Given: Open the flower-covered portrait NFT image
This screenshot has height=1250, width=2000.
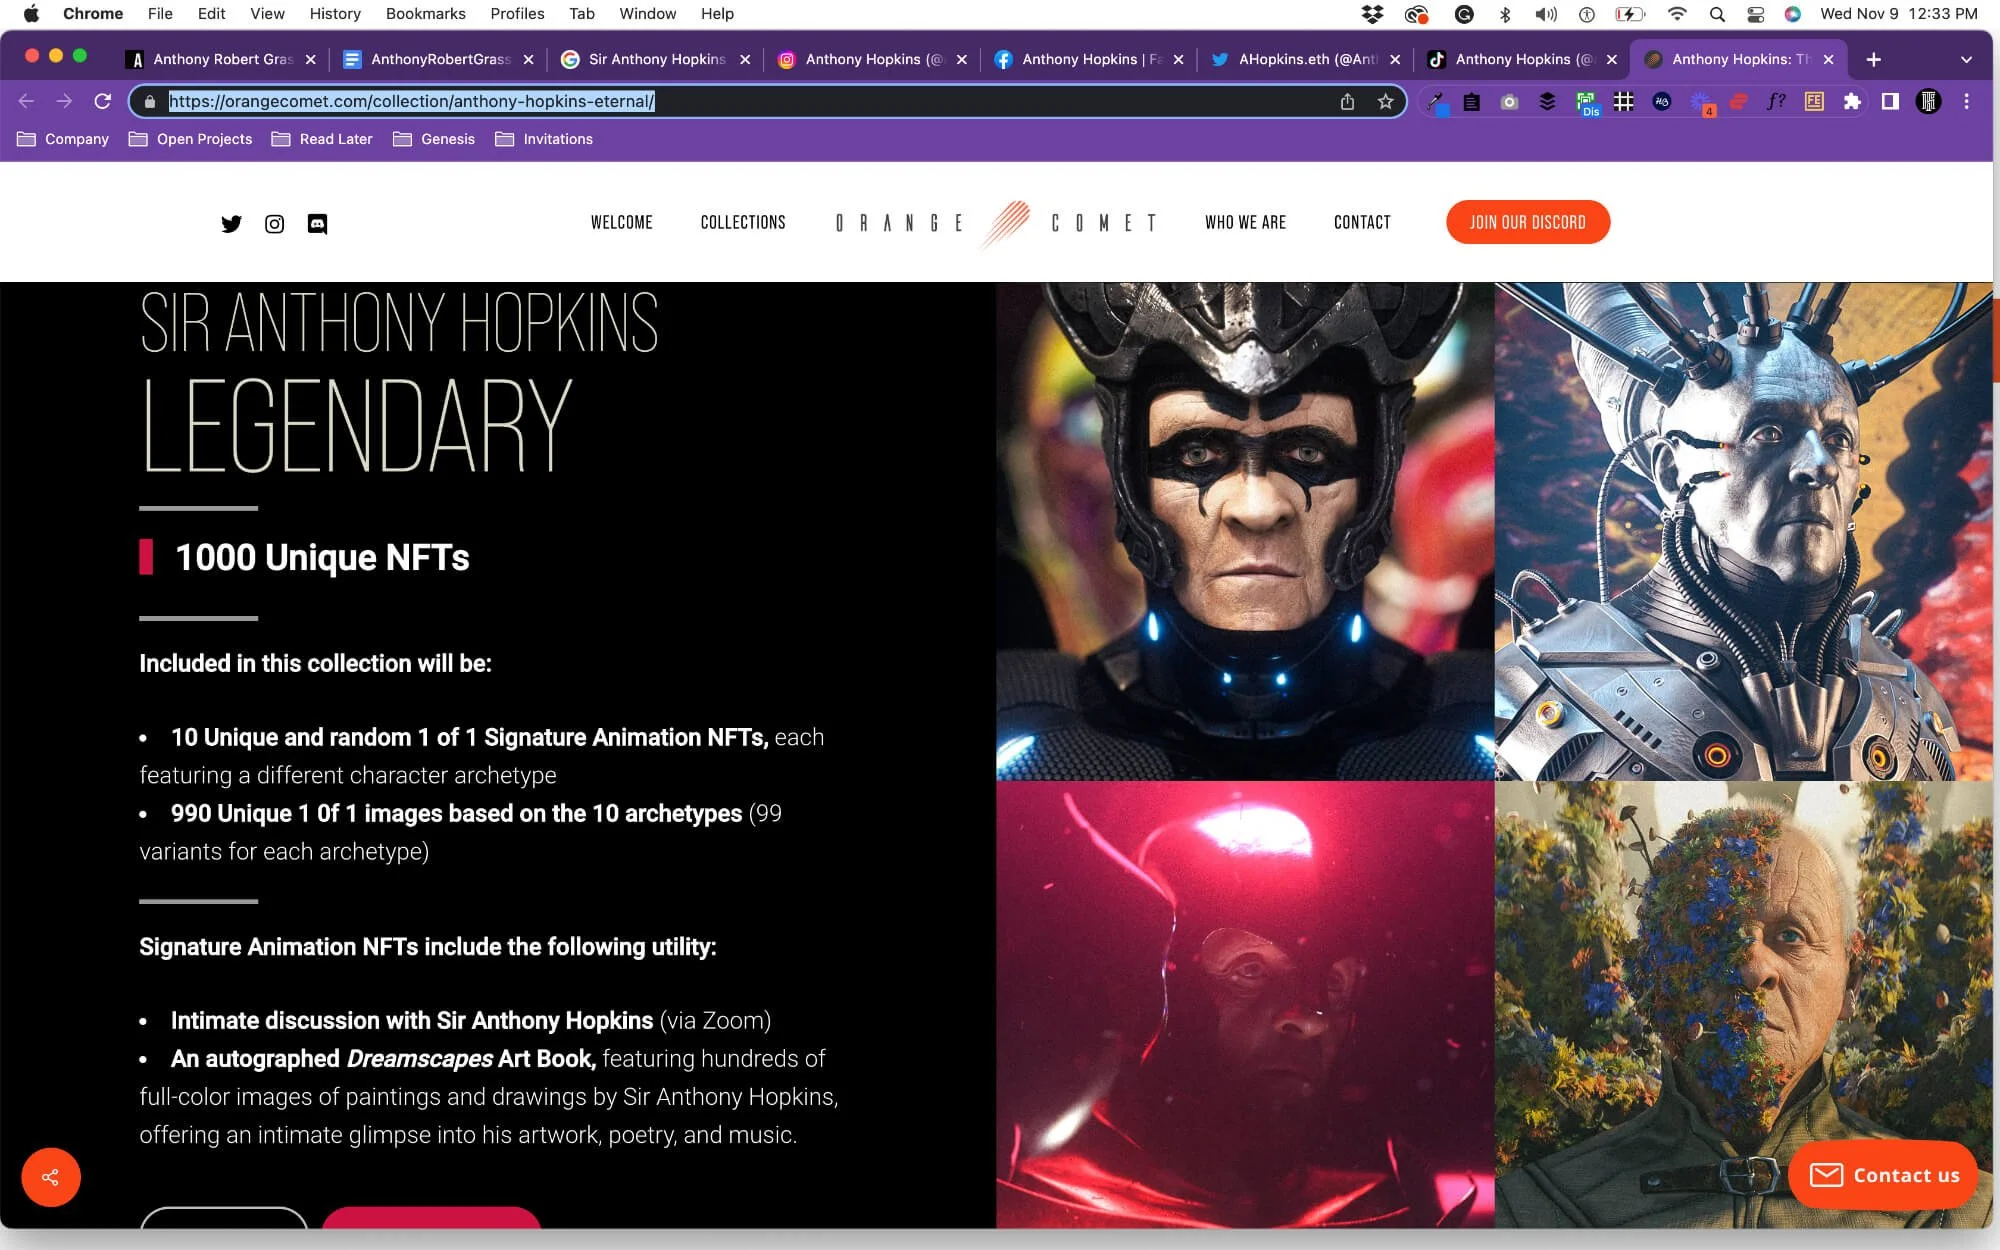Looking at the screenshot, I should point(1743,1004).
